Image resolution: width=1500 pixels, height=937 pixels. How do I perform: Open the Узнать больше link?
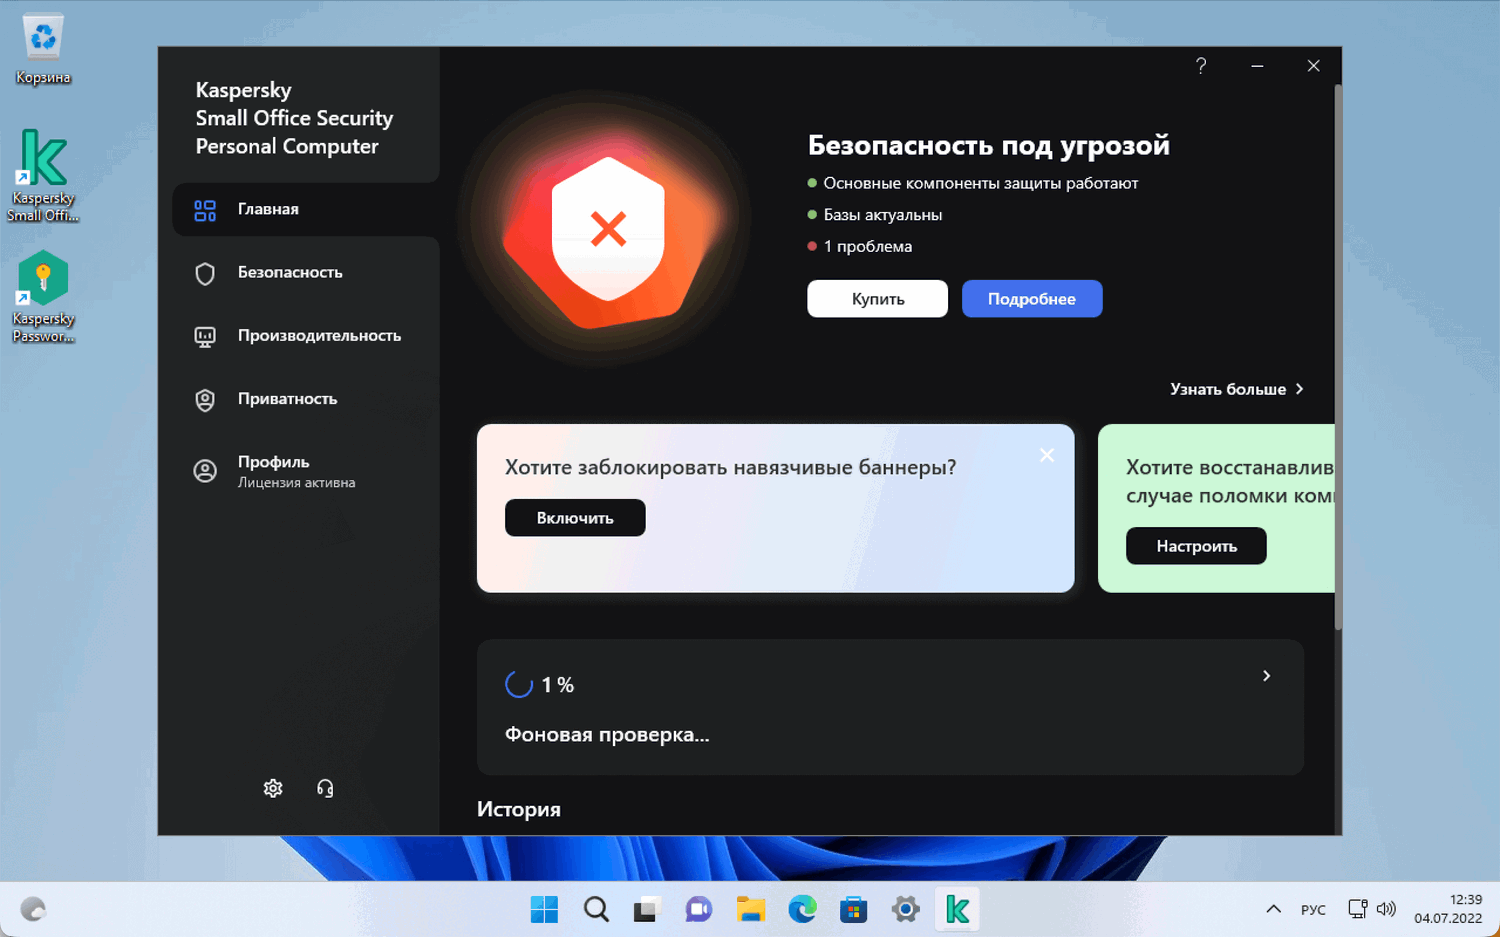tap(1237, 389)
